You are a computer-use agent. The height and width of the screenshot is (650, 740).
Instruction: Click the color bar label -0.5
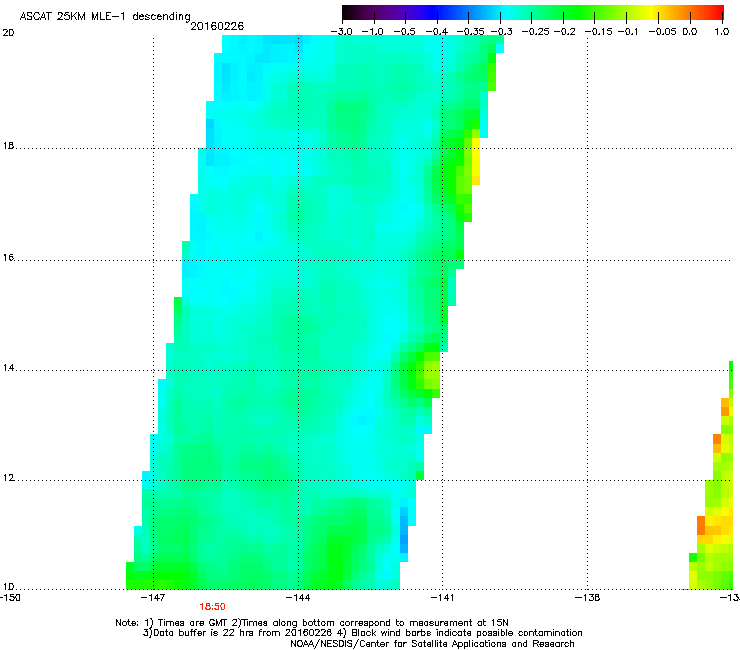click(x=404, y=32)
